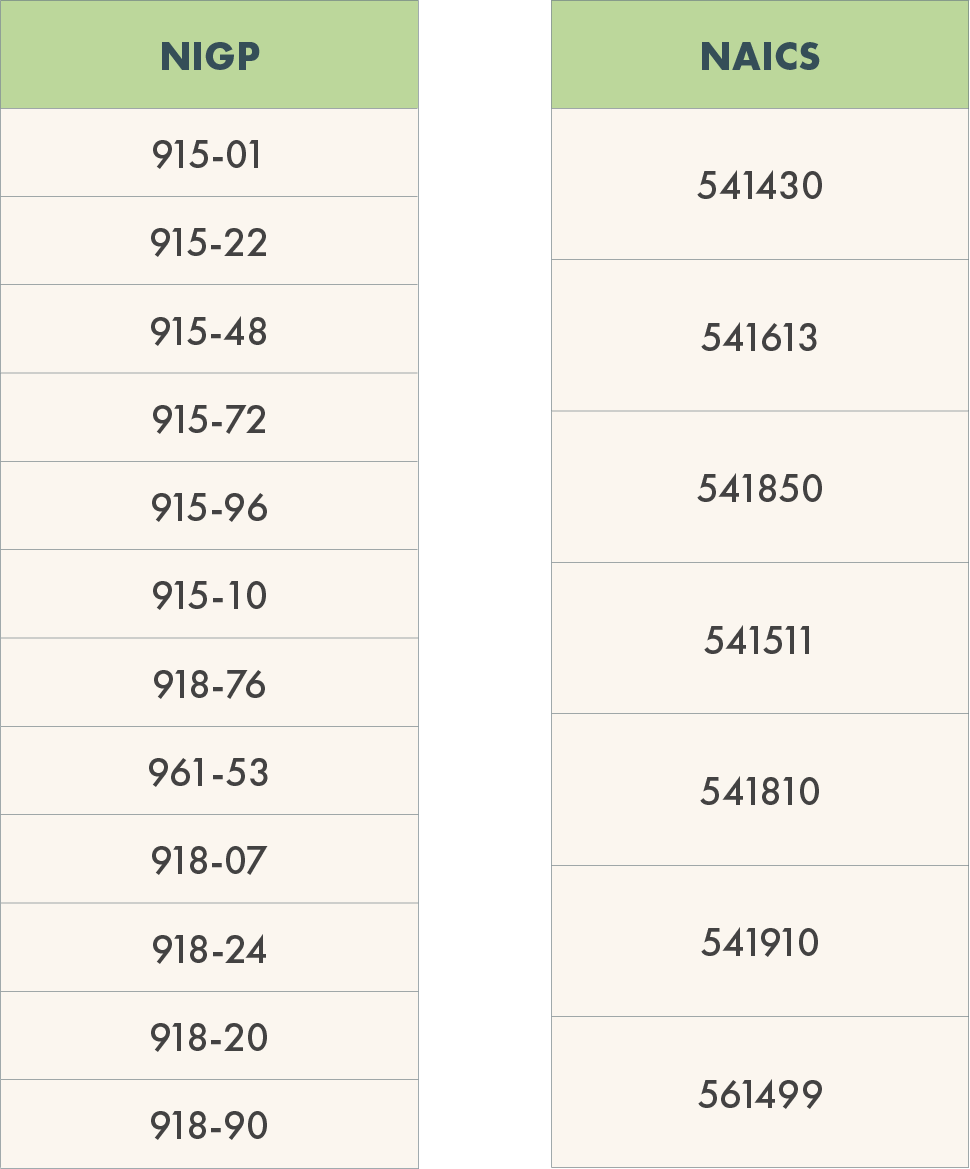Select NIGP code 915-22 cell
Image resolution: width=970 pixels, height=1169 pixels.
pos(210,241)
